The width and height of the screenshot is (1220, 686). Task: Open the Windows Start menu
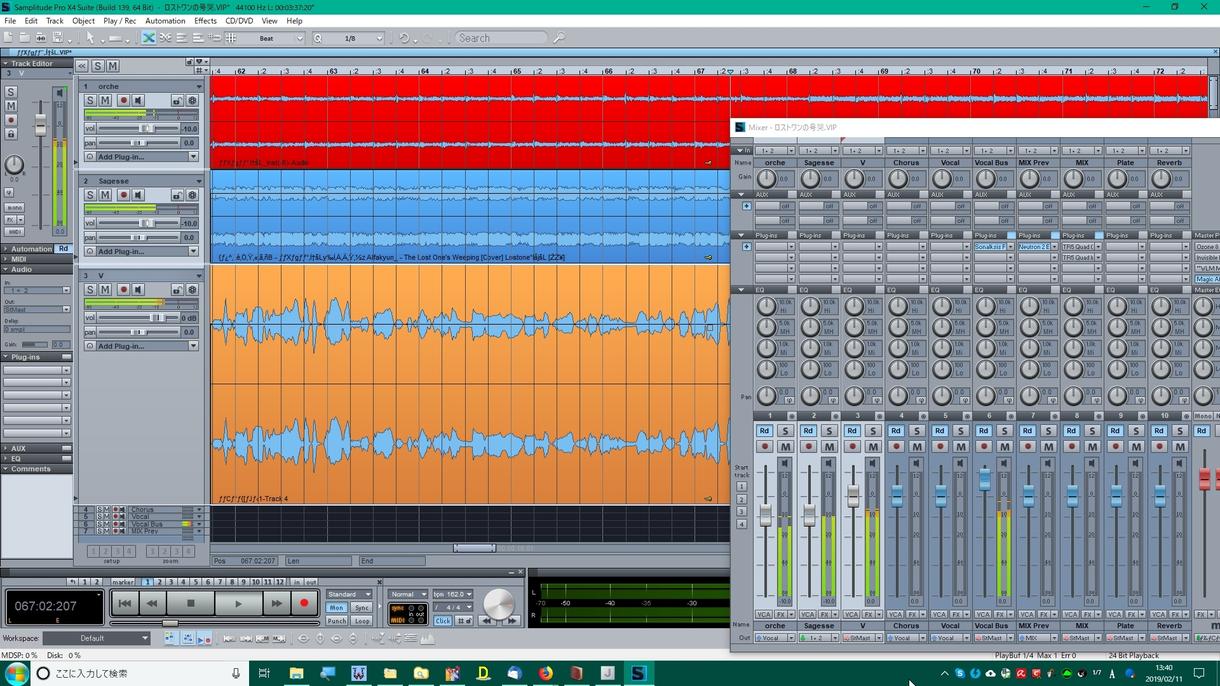coord(16,673)
